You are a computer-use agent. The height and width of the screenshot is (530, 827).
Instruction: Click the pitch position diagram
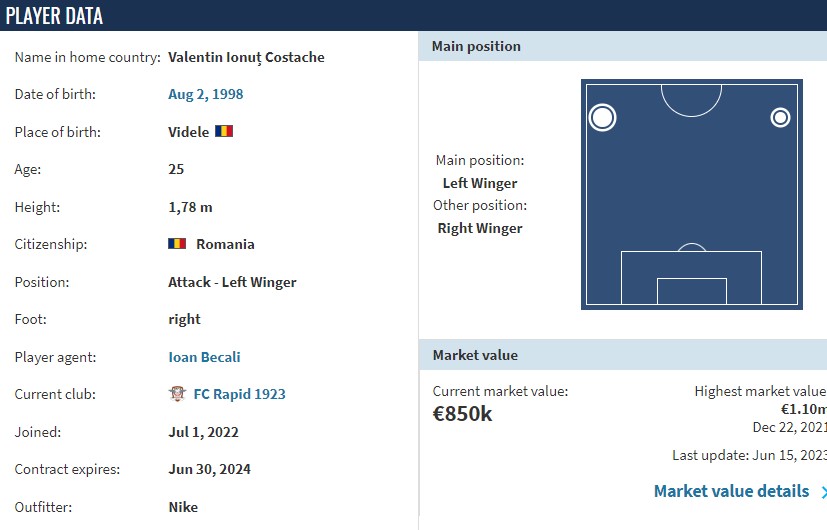[x=691, y=194]
